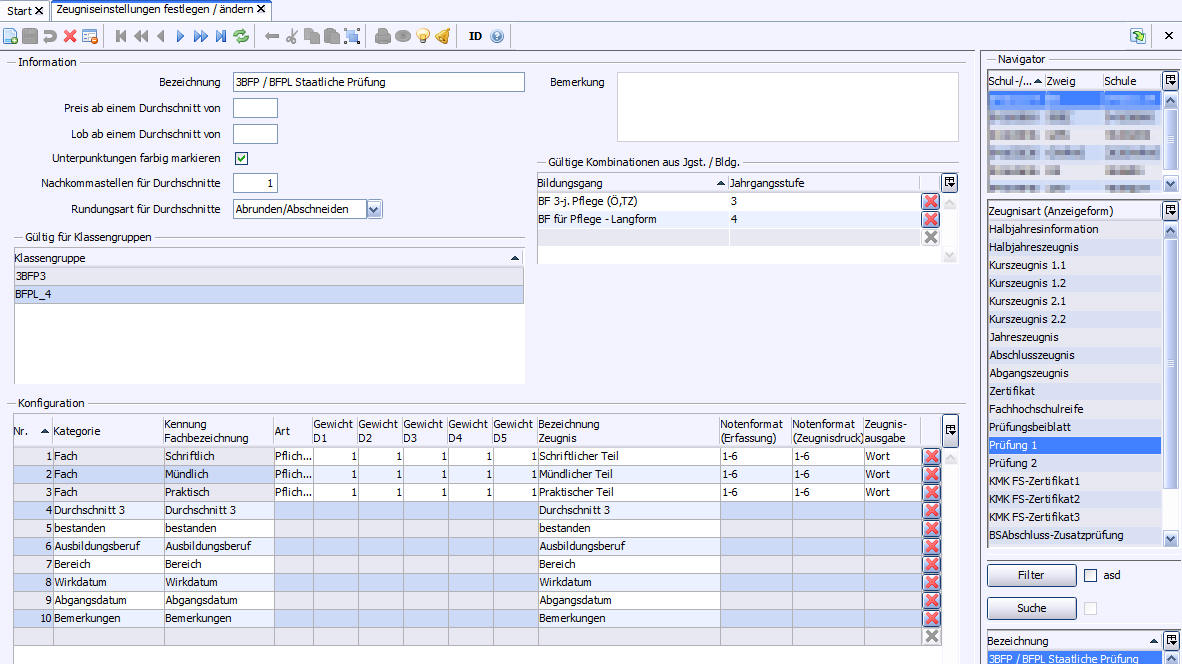The width and height of the screenshot is (1182, 664).
Task: Click the light bulb hint icon
Action: (423, 36)
